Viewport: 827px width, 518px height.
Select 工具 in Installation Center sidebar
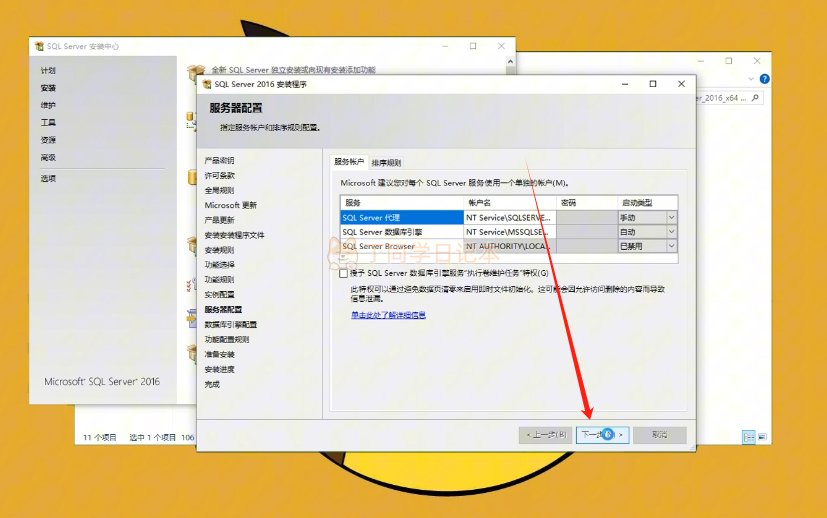[48, 122]
